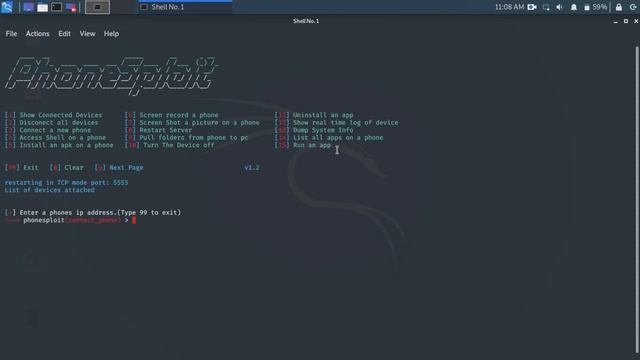Viewport: 640px width, 360px height.
Task: Open the volume speaker tray icon
Action: pyautogui.click(x=560, y=7)
